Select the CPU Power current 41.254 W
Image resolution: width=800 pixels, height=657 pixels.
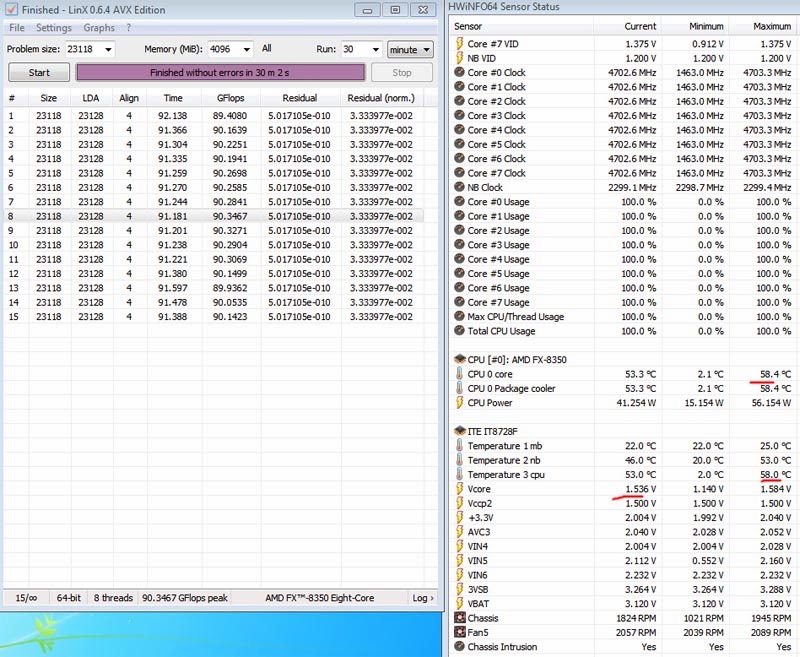(x=636, y=402)
